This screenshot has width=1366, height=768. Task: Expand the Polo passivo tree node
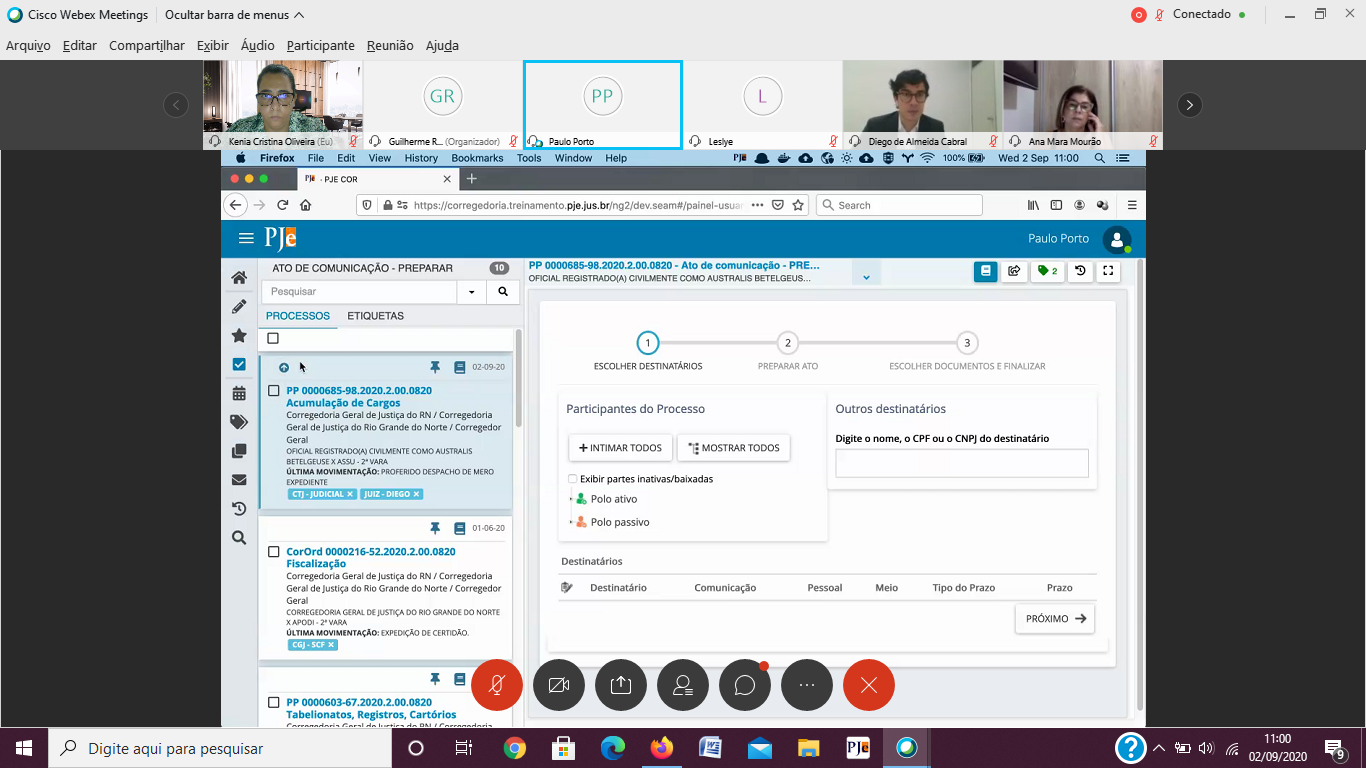571,522
